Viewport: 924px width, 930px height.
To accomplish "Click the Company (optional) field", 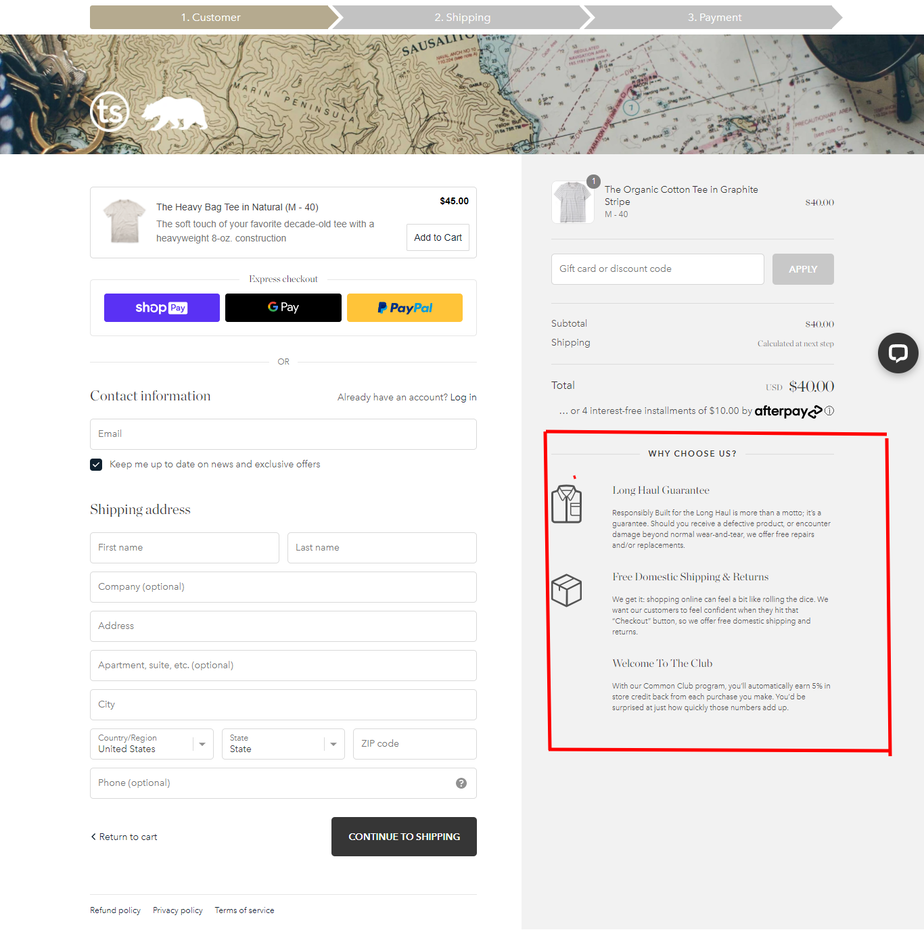I will point(283,587).
